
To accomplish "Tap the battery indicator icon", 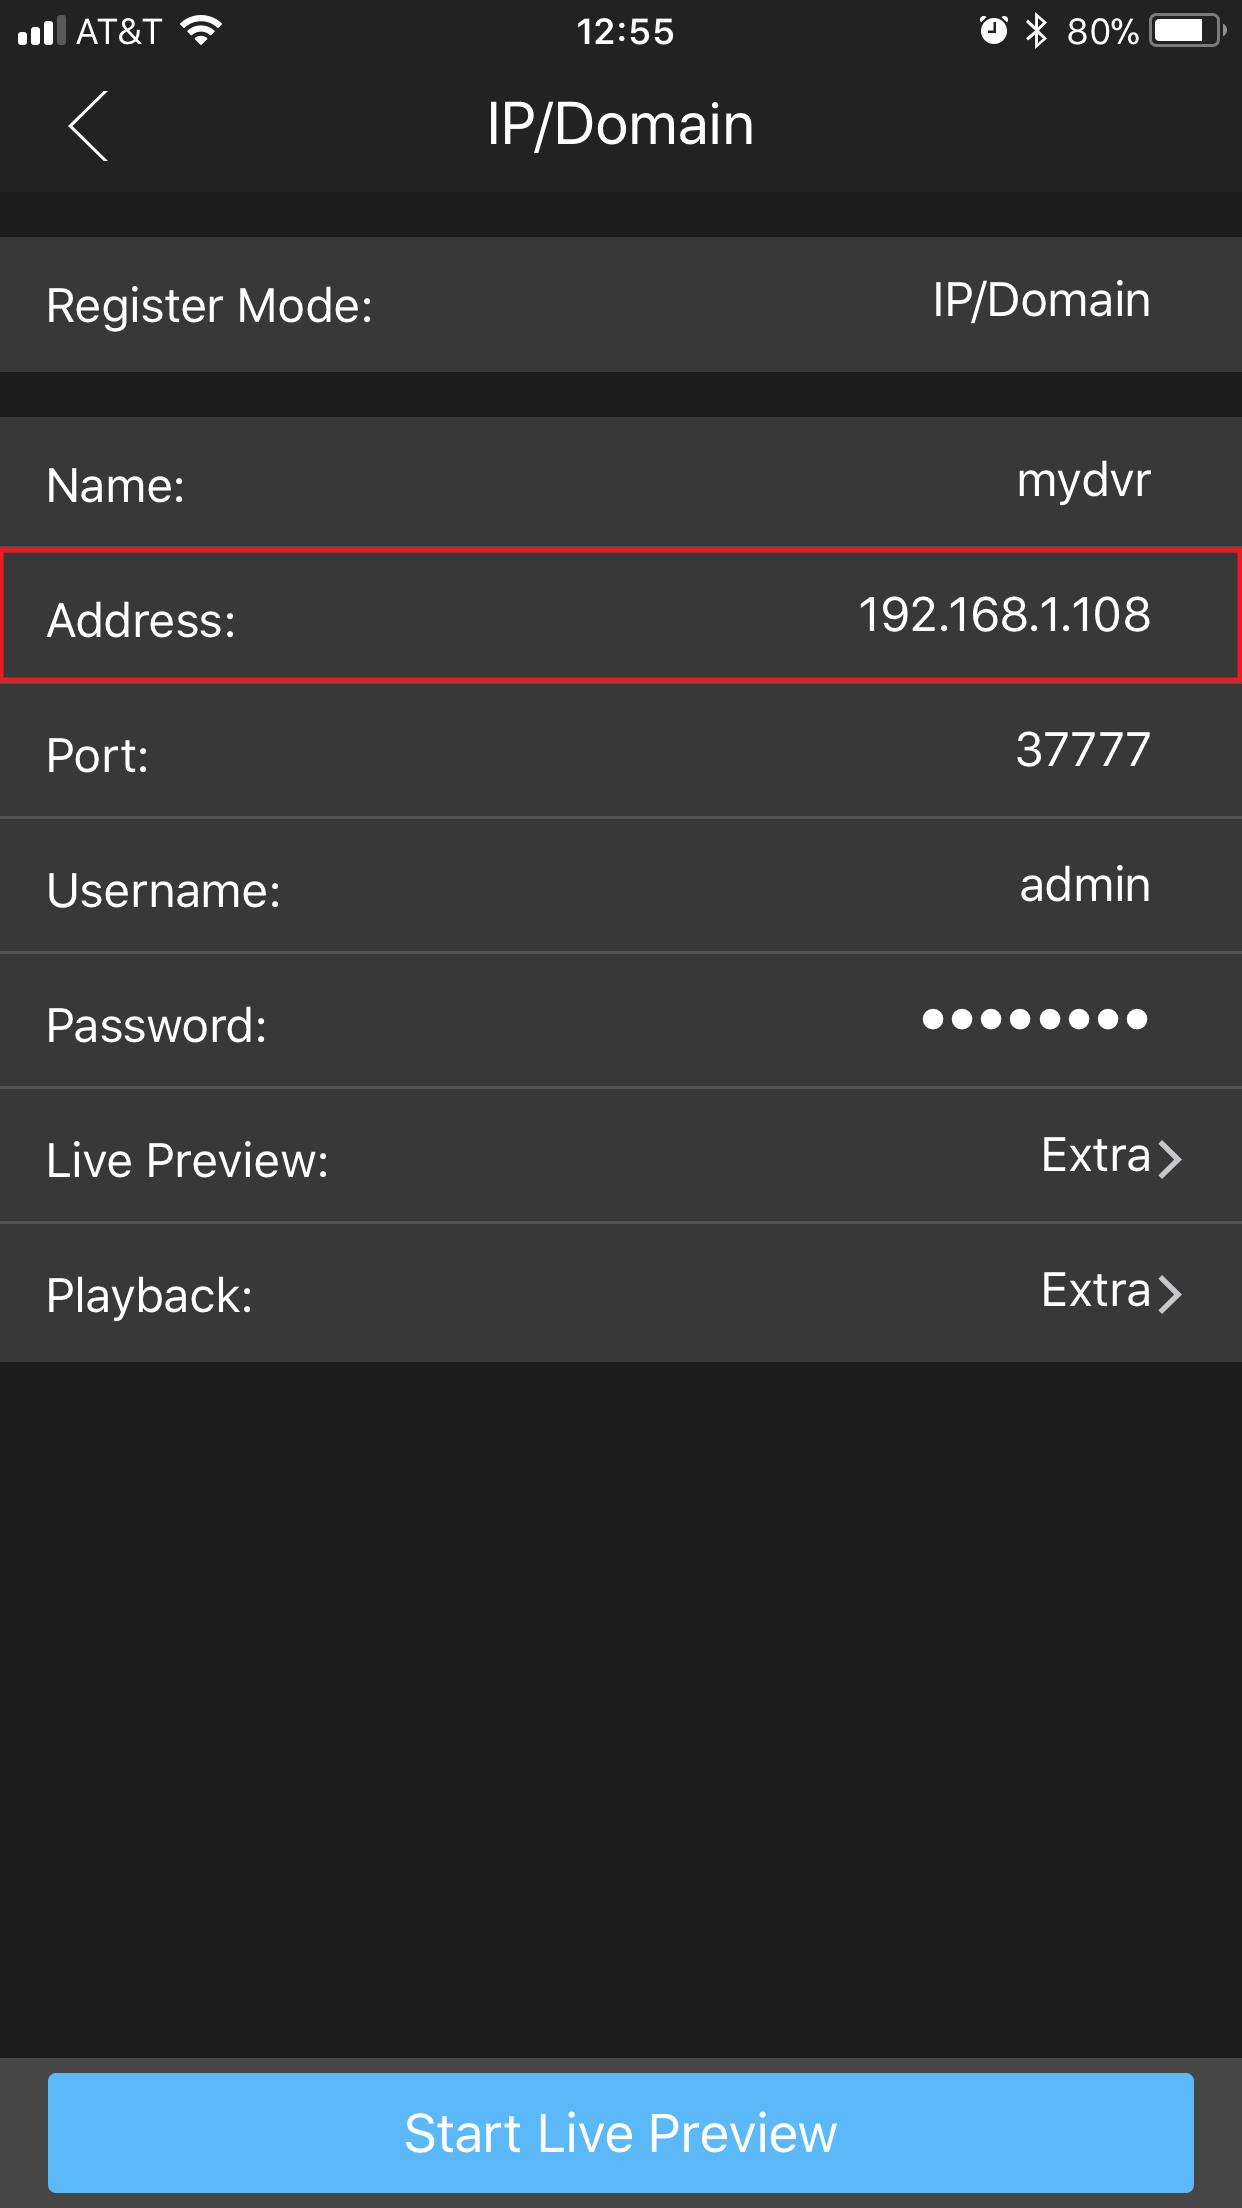I will tap(1188, 31).
